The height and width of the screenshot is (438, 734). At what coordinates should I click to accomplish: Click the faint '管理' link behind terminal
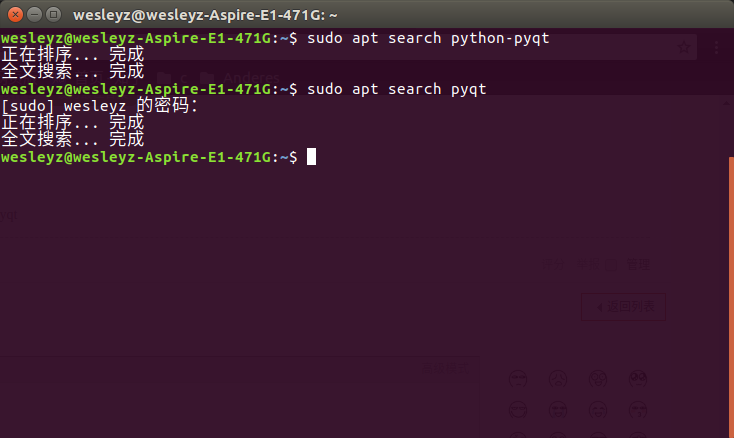(x=638, y=265)
